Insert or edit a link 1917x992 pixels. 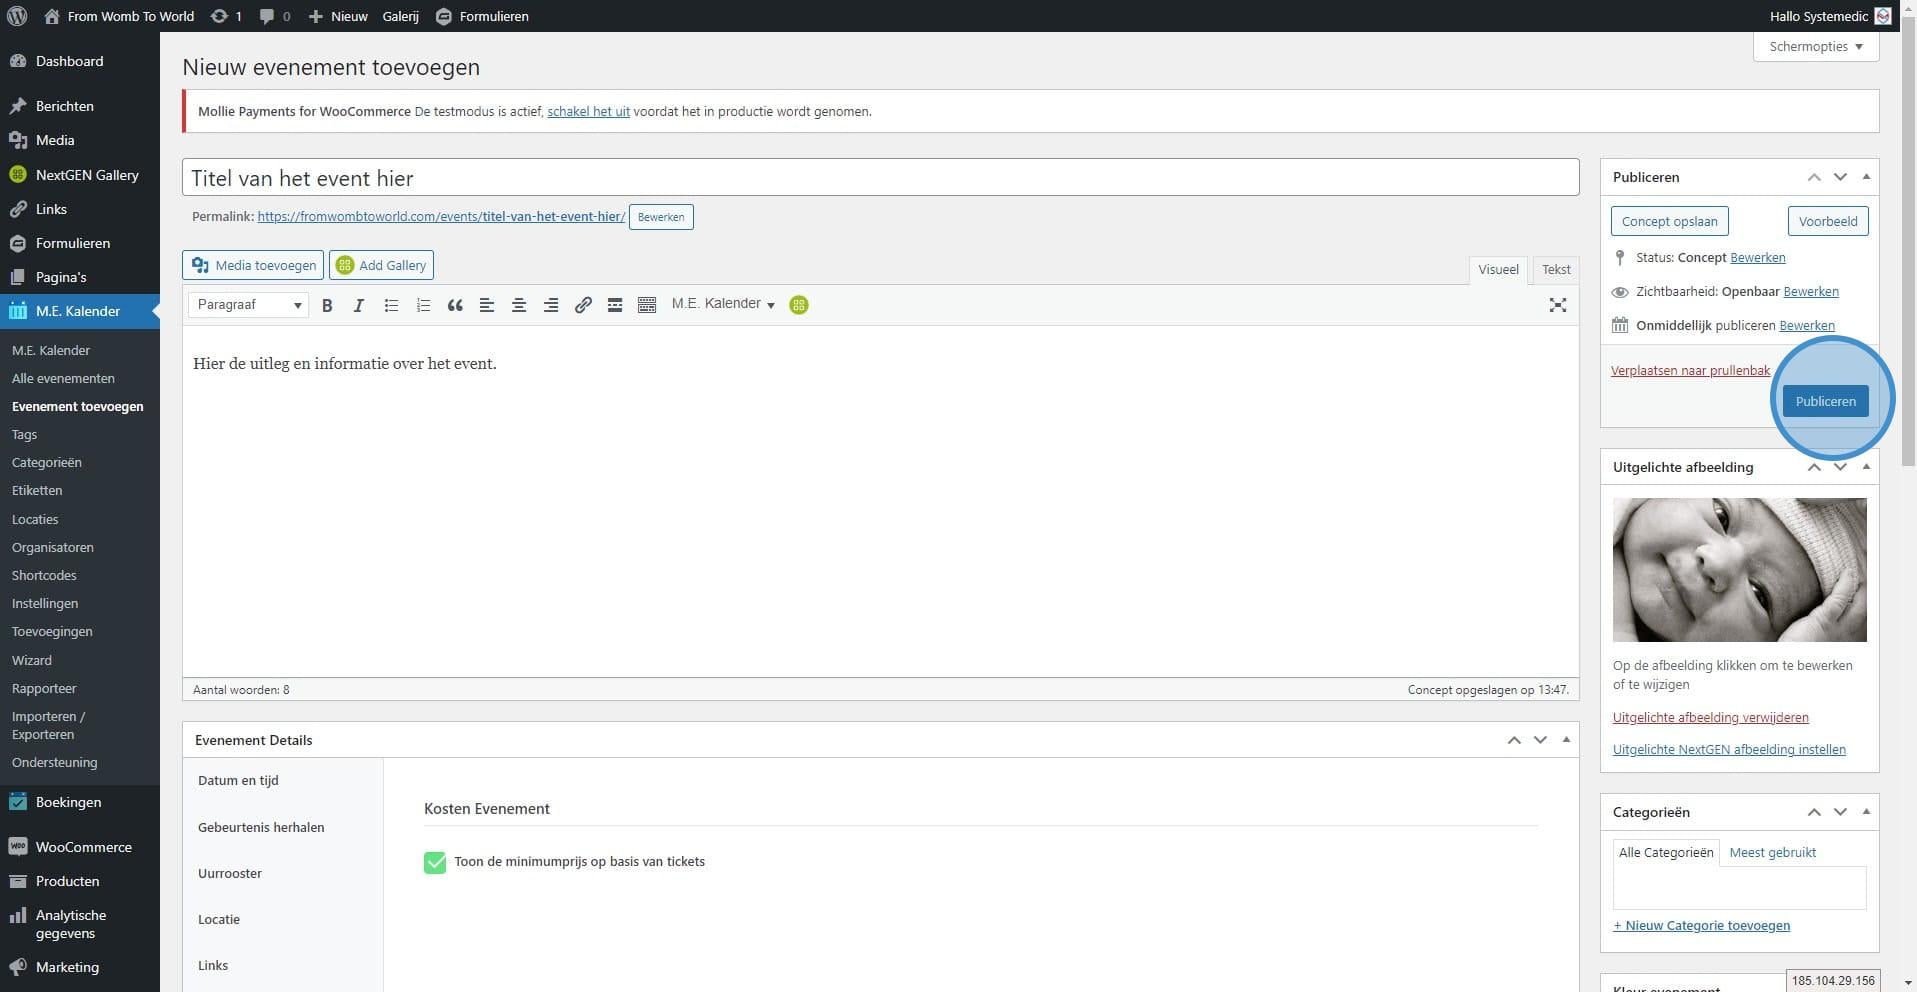coord(583,305)
